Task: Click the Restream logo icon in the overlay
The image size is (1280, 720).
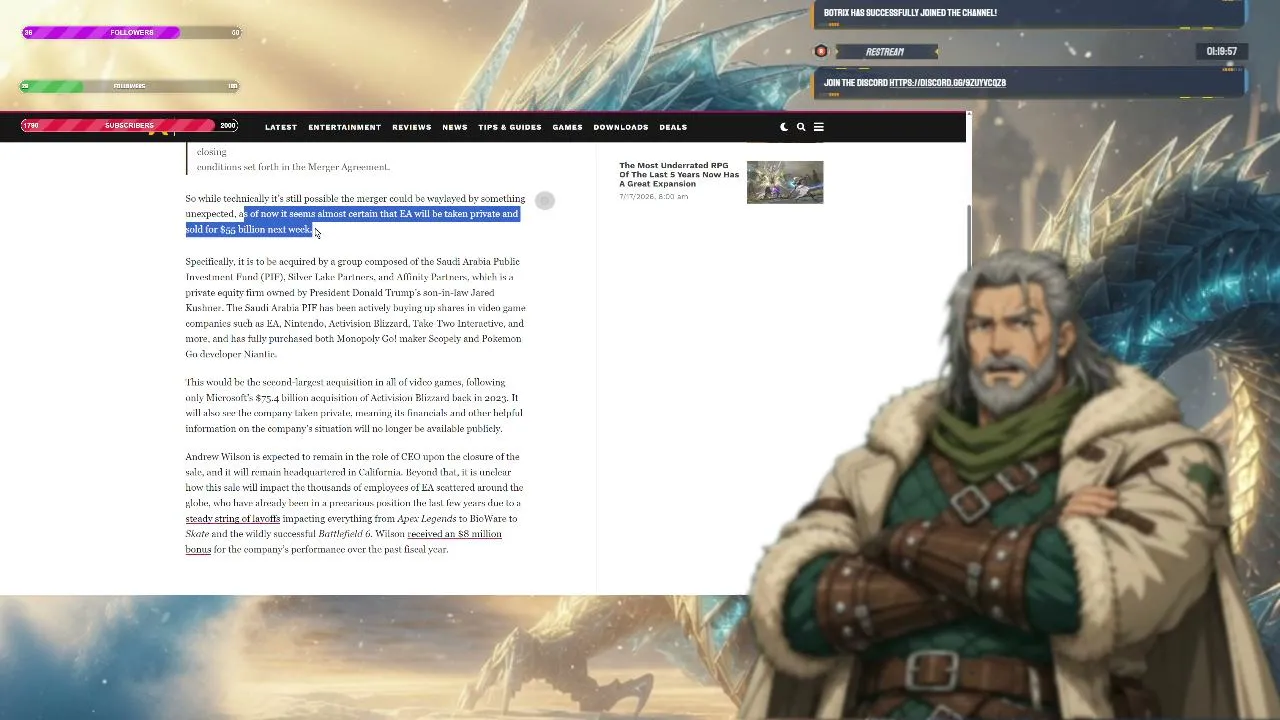Action: coord(821,52)
